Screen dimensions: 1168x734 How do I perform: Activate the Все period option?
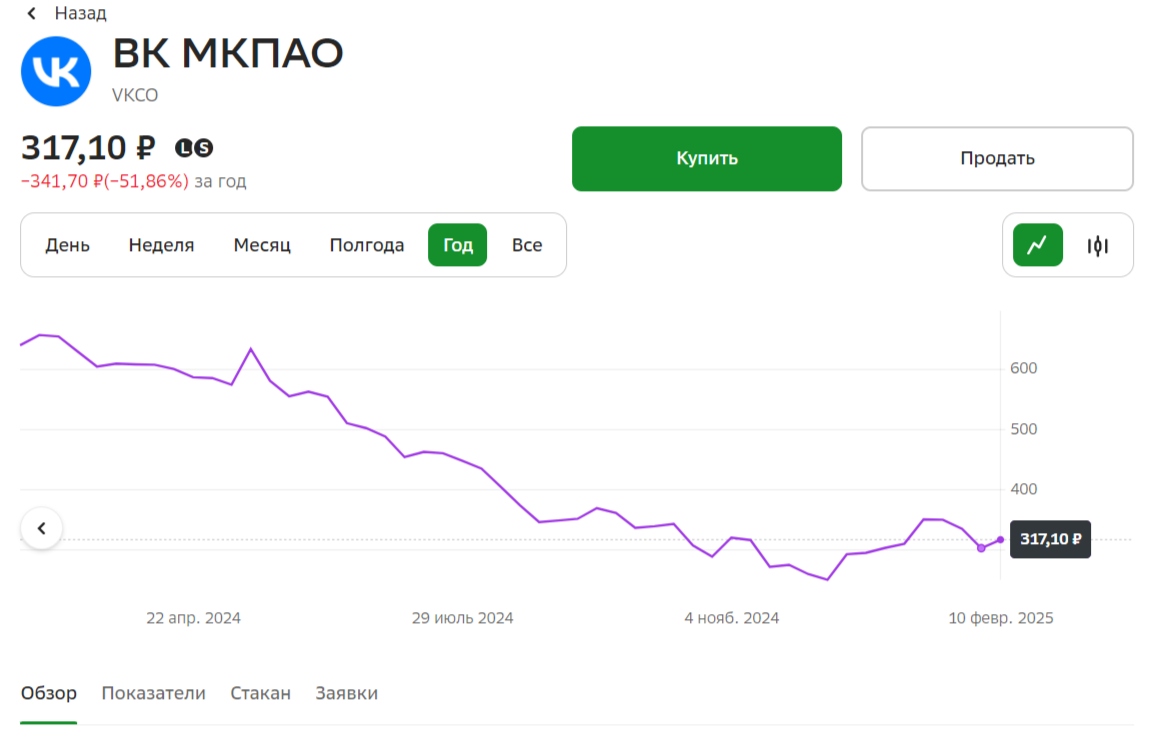tap(527, 245)
